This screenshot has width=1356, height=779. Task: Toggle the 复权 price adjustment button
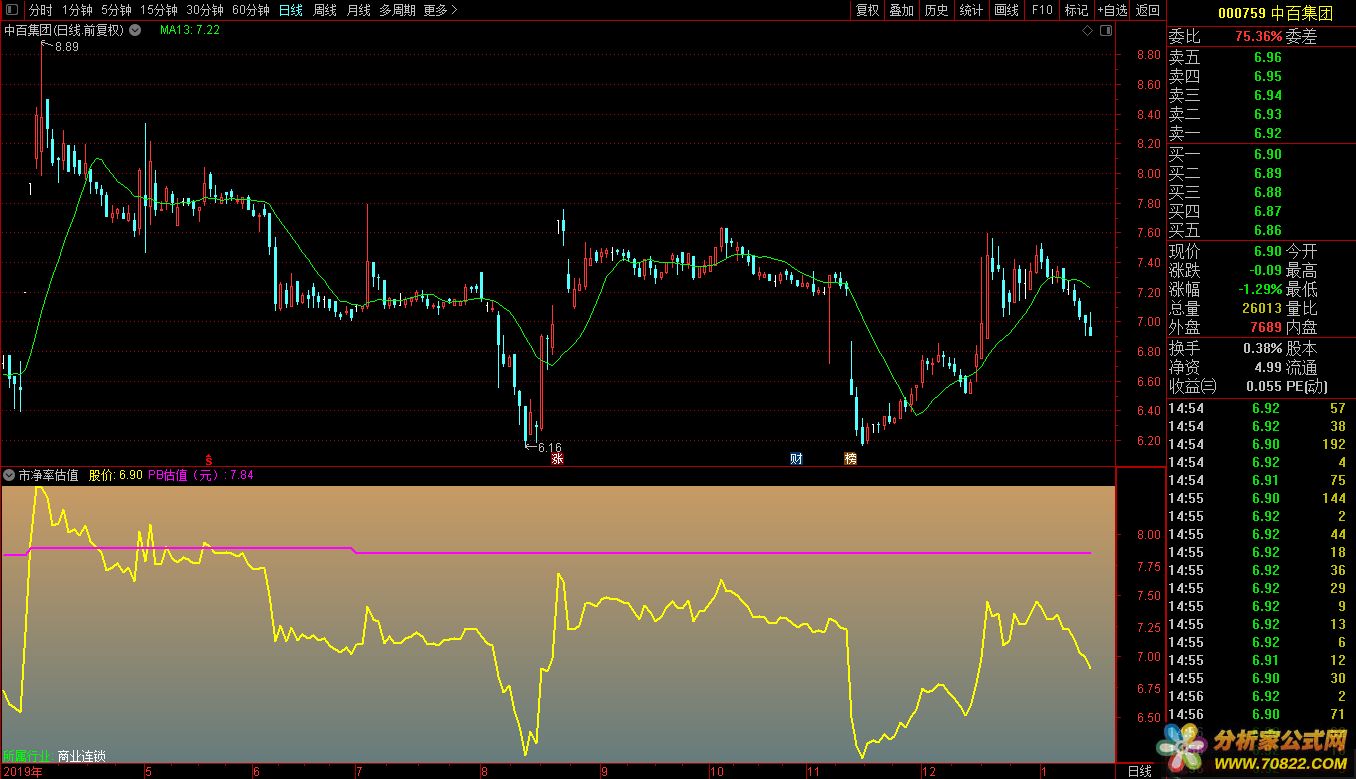tap(867, 10)
